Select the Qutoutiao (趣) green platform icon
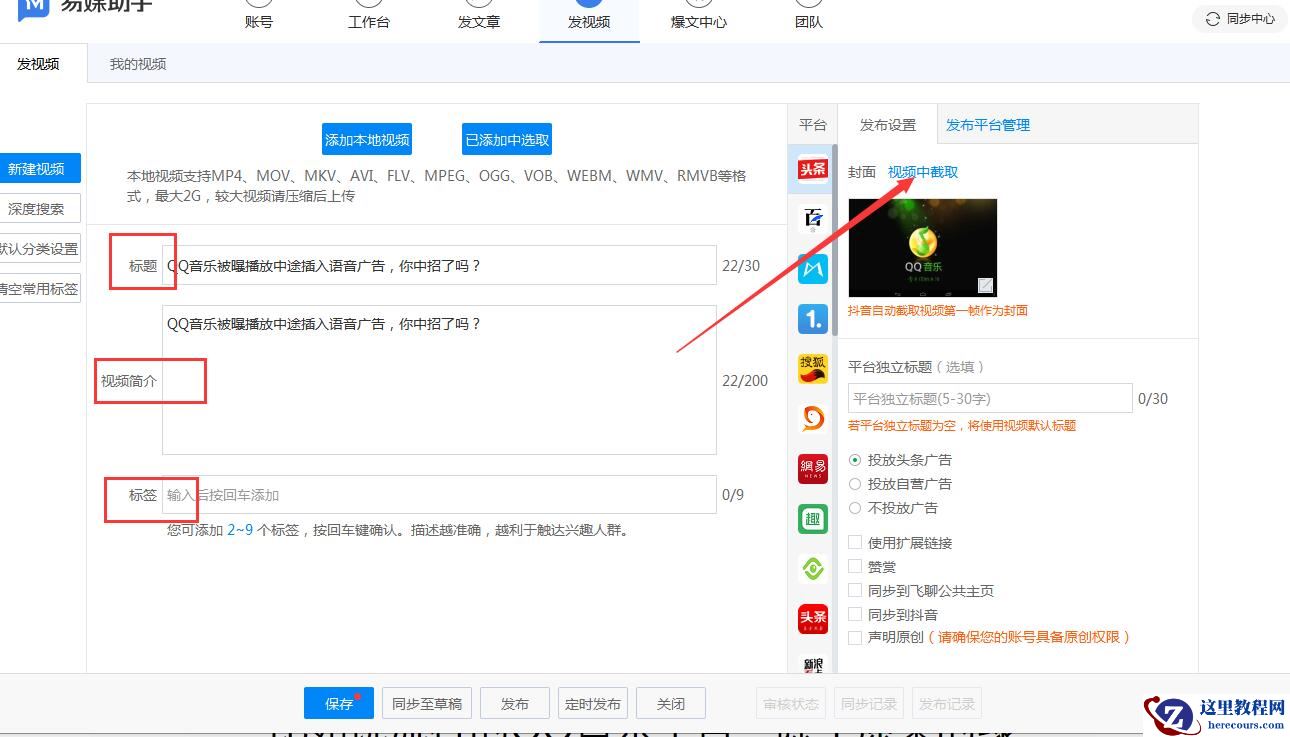 coord(813,519)
